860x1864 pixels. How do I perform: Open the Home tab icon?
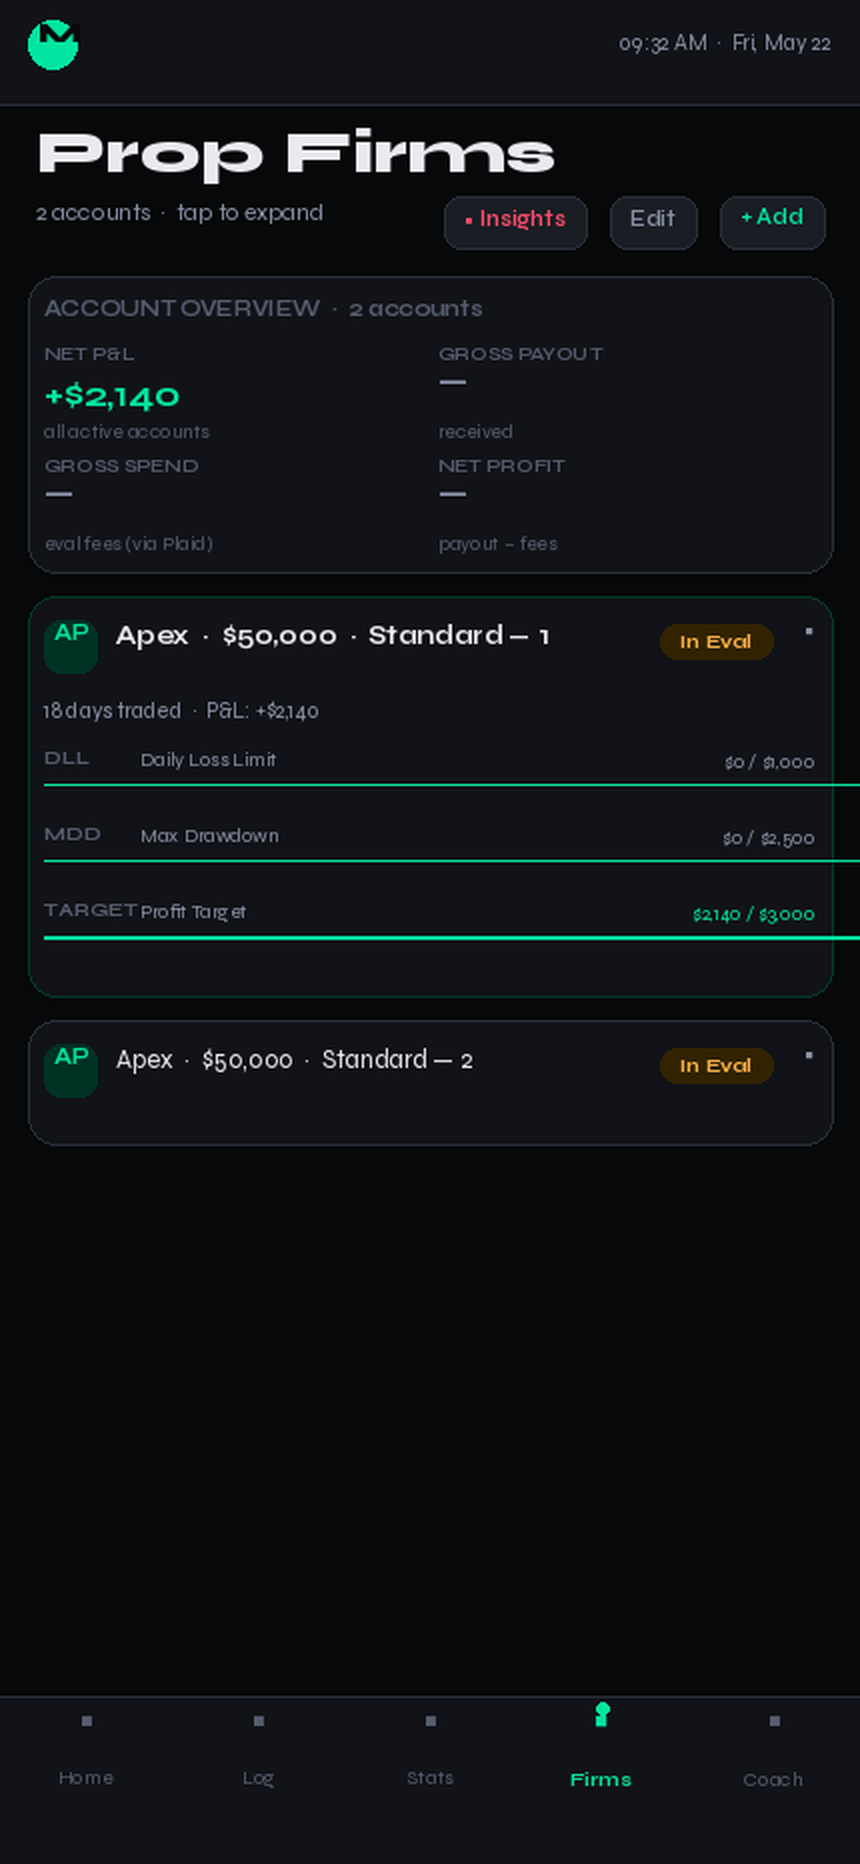tap(87, 1721)
